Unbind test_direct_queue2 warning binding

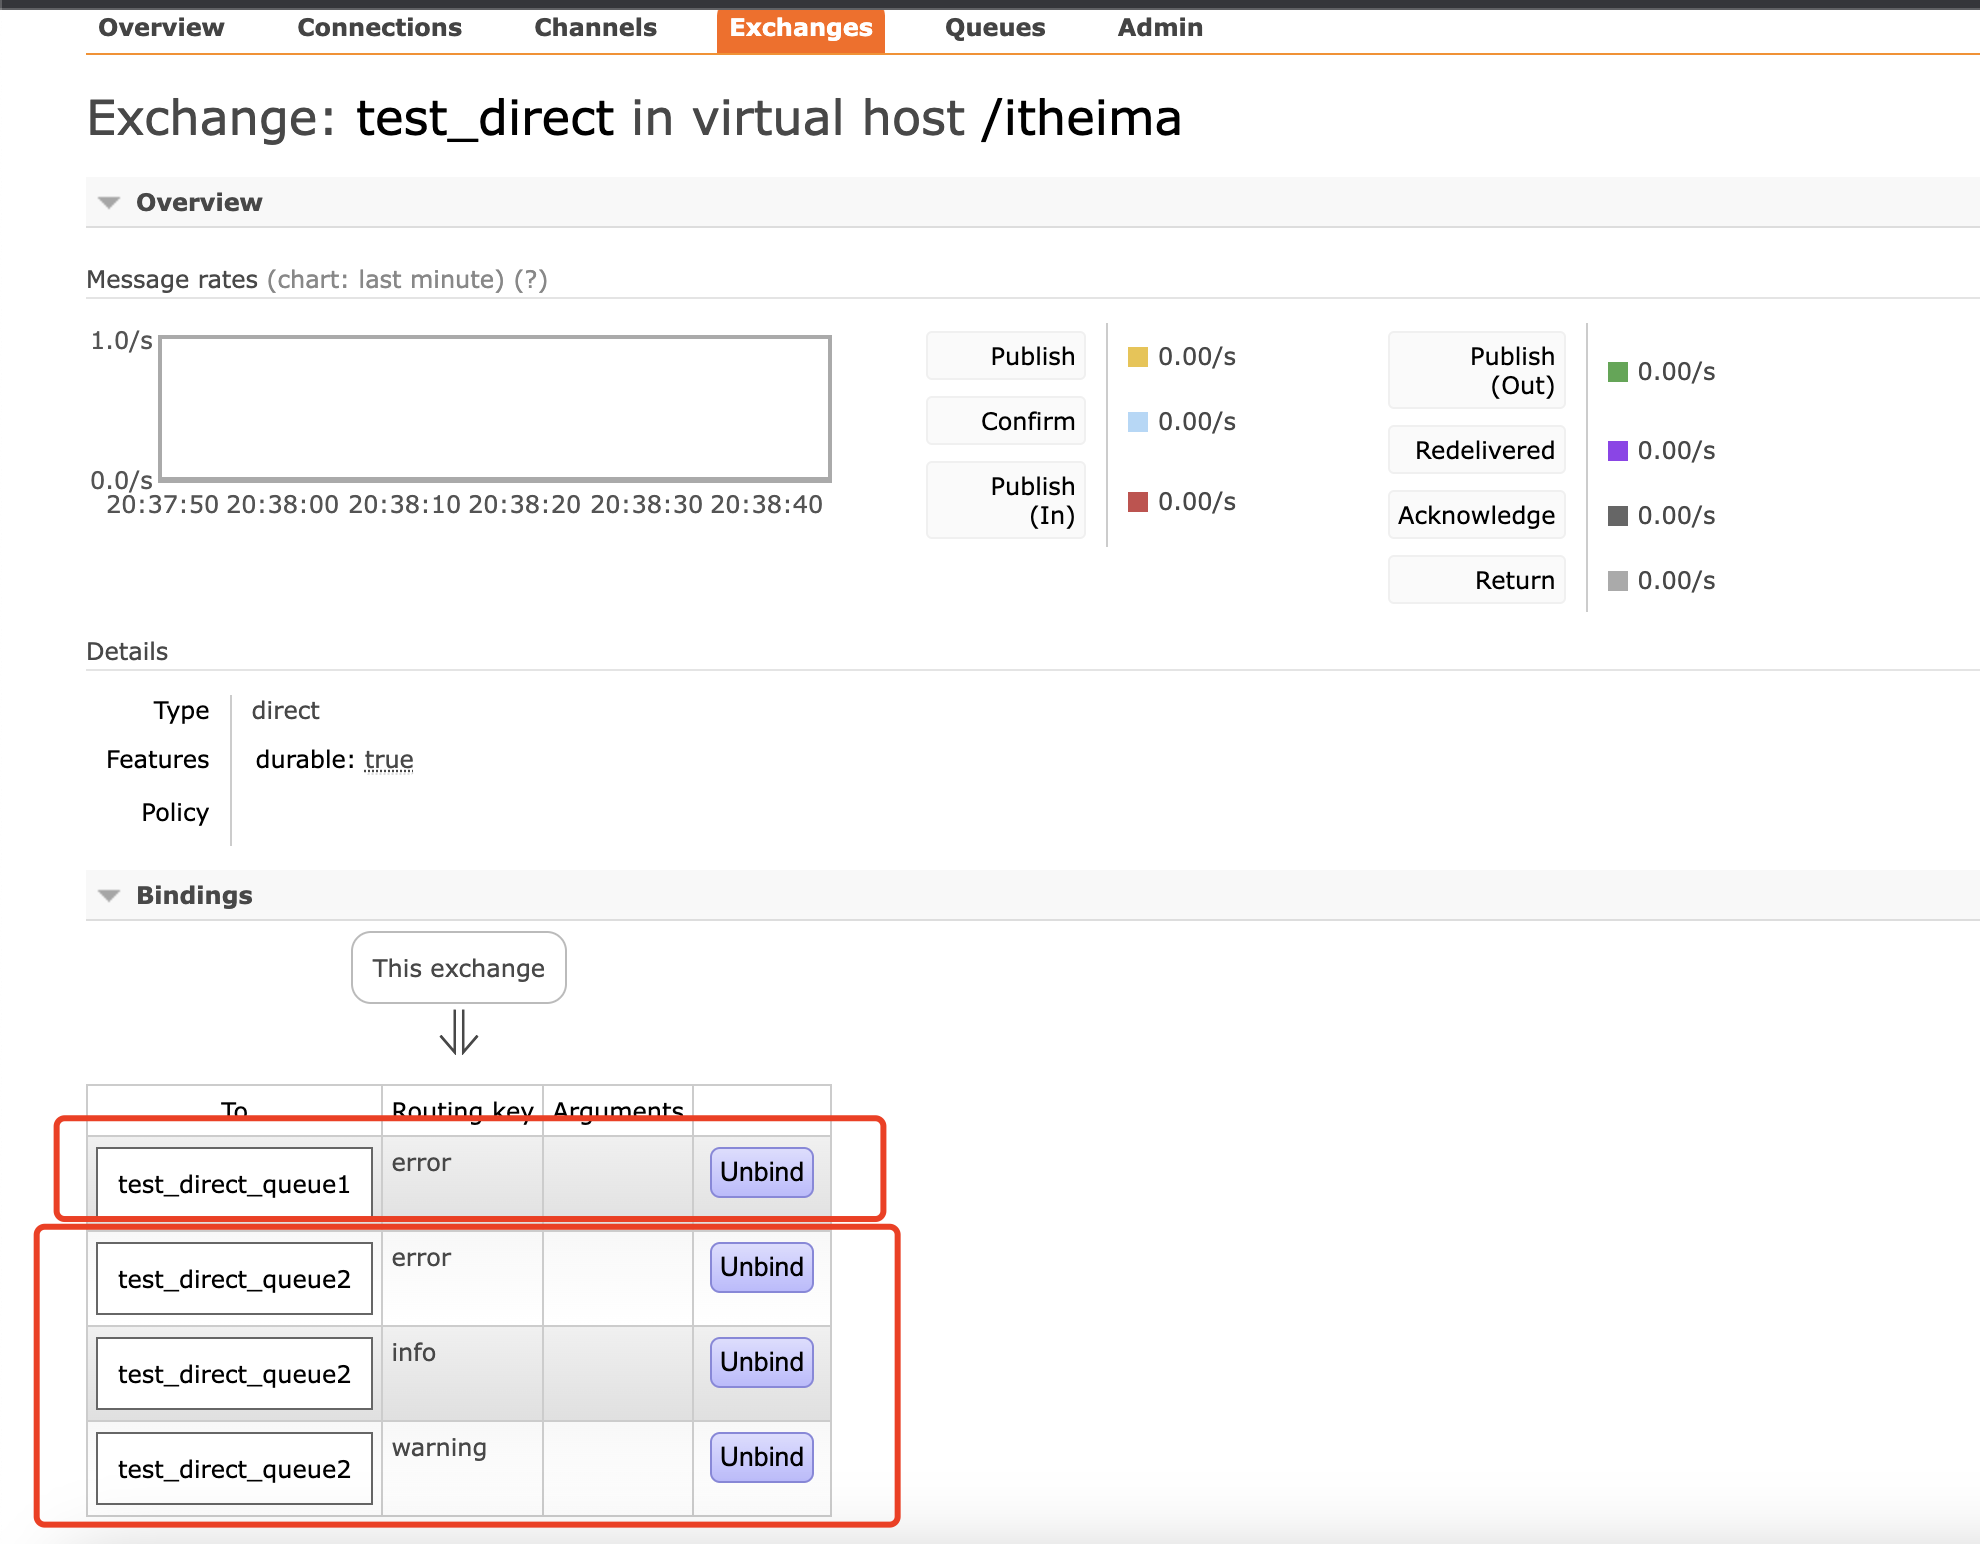pyautogui.click(x=761, y=1457)
